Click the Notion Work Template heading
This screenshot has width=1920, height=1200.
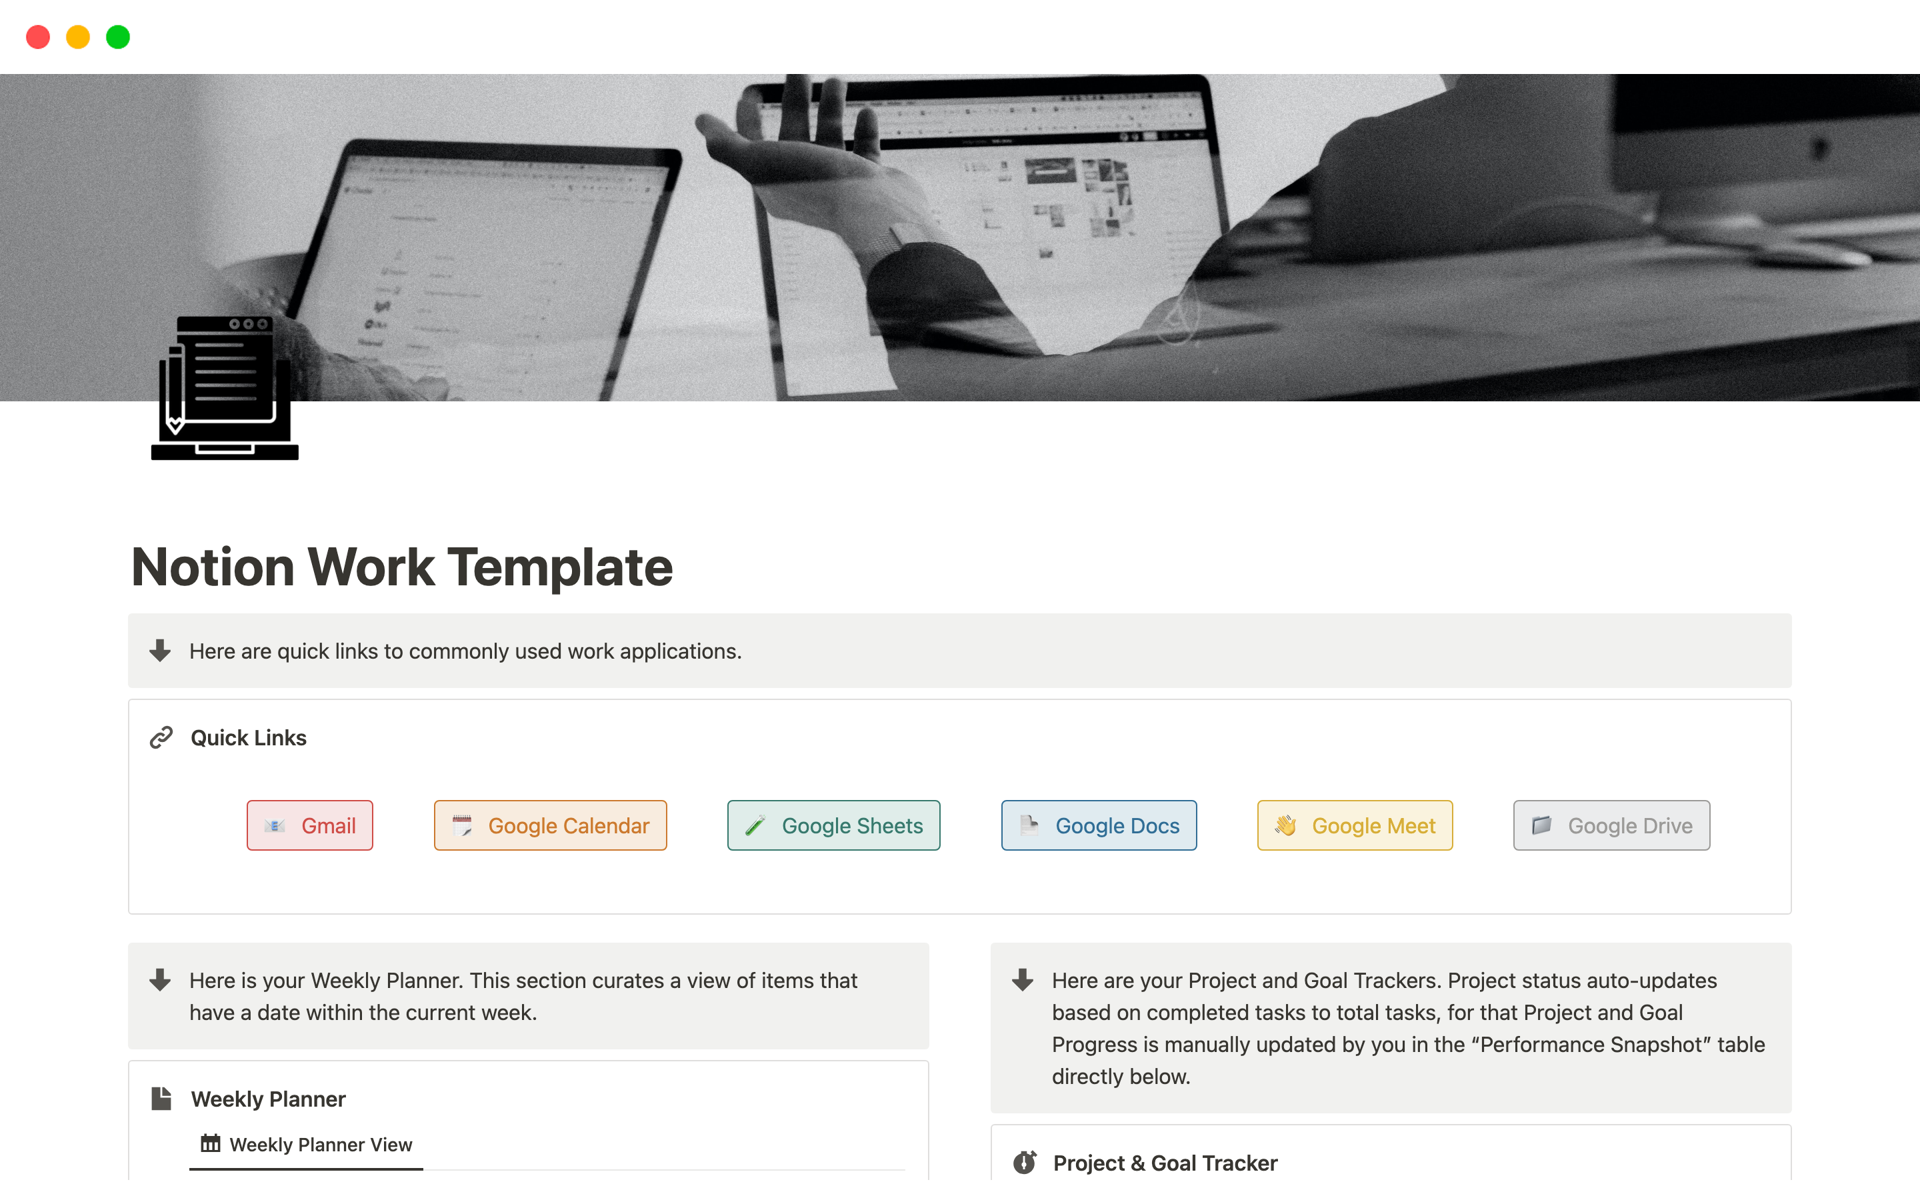coord(401,565)
